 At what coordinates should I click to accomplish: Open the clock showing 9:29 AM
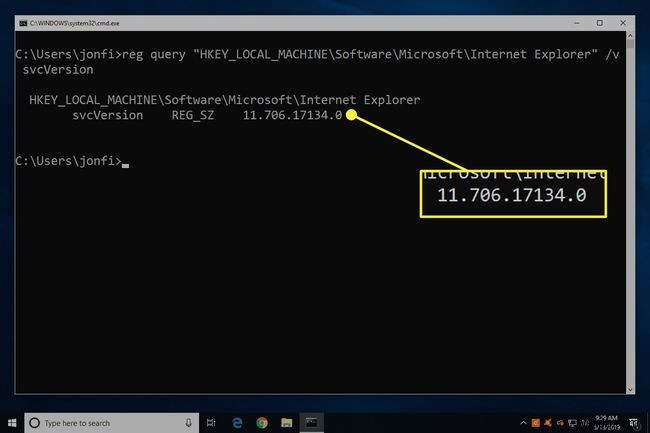coord(607,422)
